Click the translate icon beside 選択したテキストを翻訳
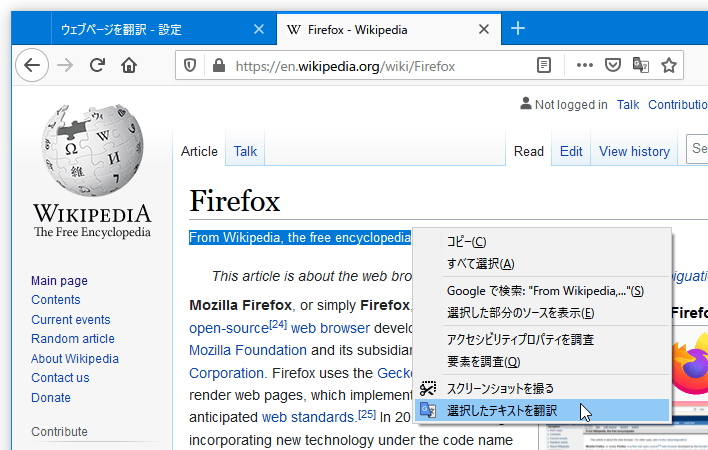The height and width of the screenshot is (450, 708). 428,410
